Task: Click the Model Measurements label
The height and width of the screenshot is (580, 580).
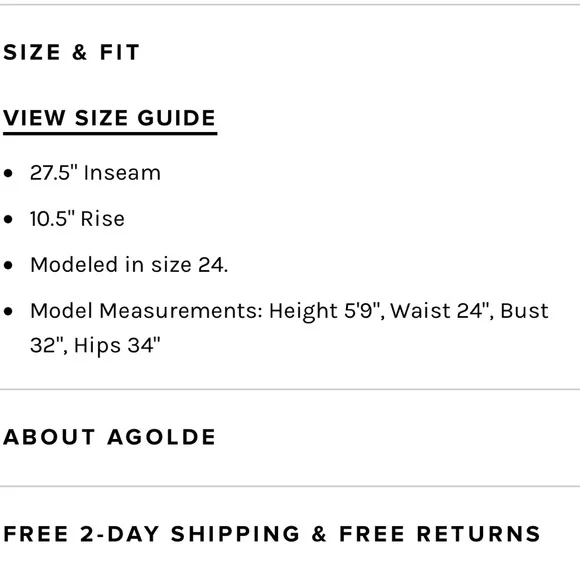Action: point(146,310)
